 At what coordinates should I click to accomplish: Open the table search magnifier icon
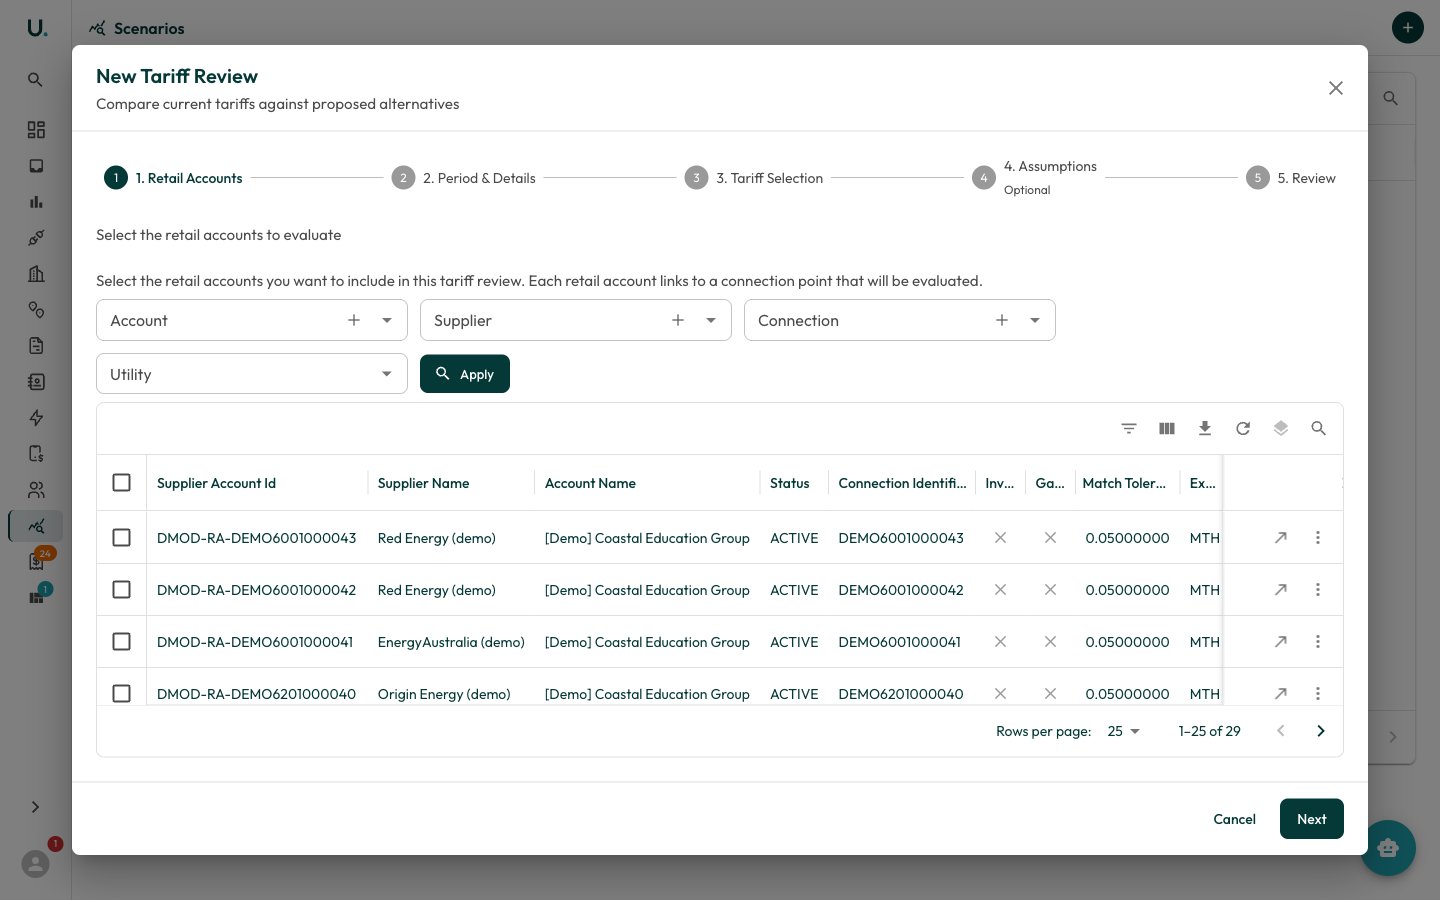pyautogui.click(x=1319, y=428)
